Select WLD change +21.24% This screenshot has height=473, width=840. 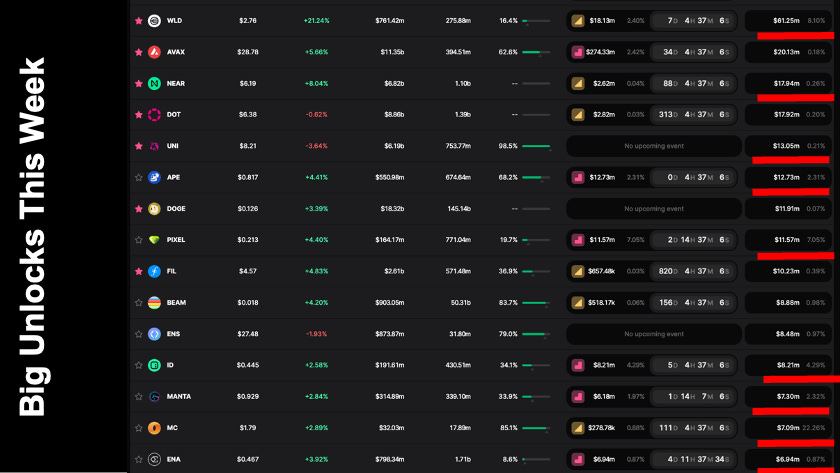(x=317, y=21)
